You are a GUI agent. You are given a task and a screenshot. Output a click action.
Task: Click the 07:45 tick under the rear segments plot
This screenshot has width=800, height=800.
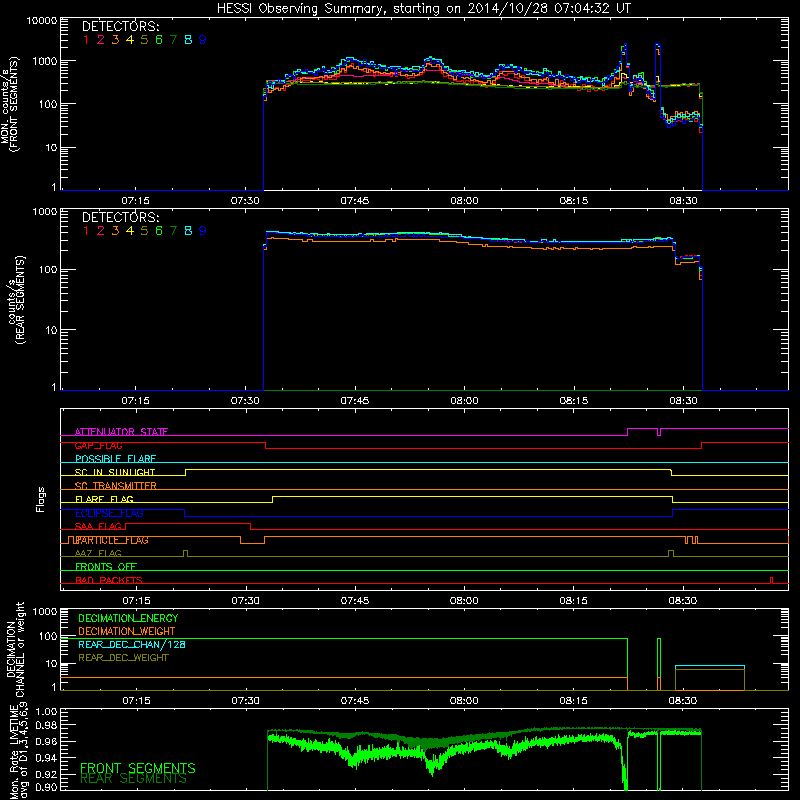355,401
